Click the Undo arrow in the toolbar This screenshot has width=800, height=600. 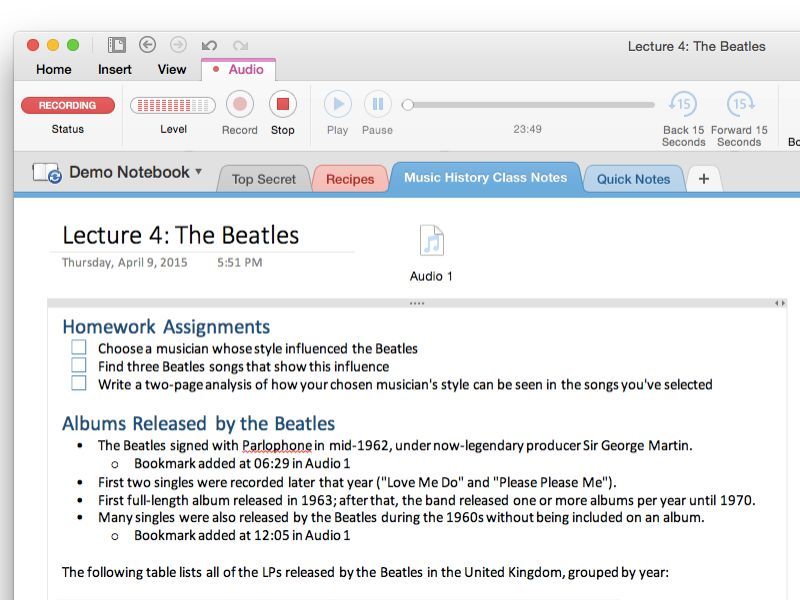point(209,44)
